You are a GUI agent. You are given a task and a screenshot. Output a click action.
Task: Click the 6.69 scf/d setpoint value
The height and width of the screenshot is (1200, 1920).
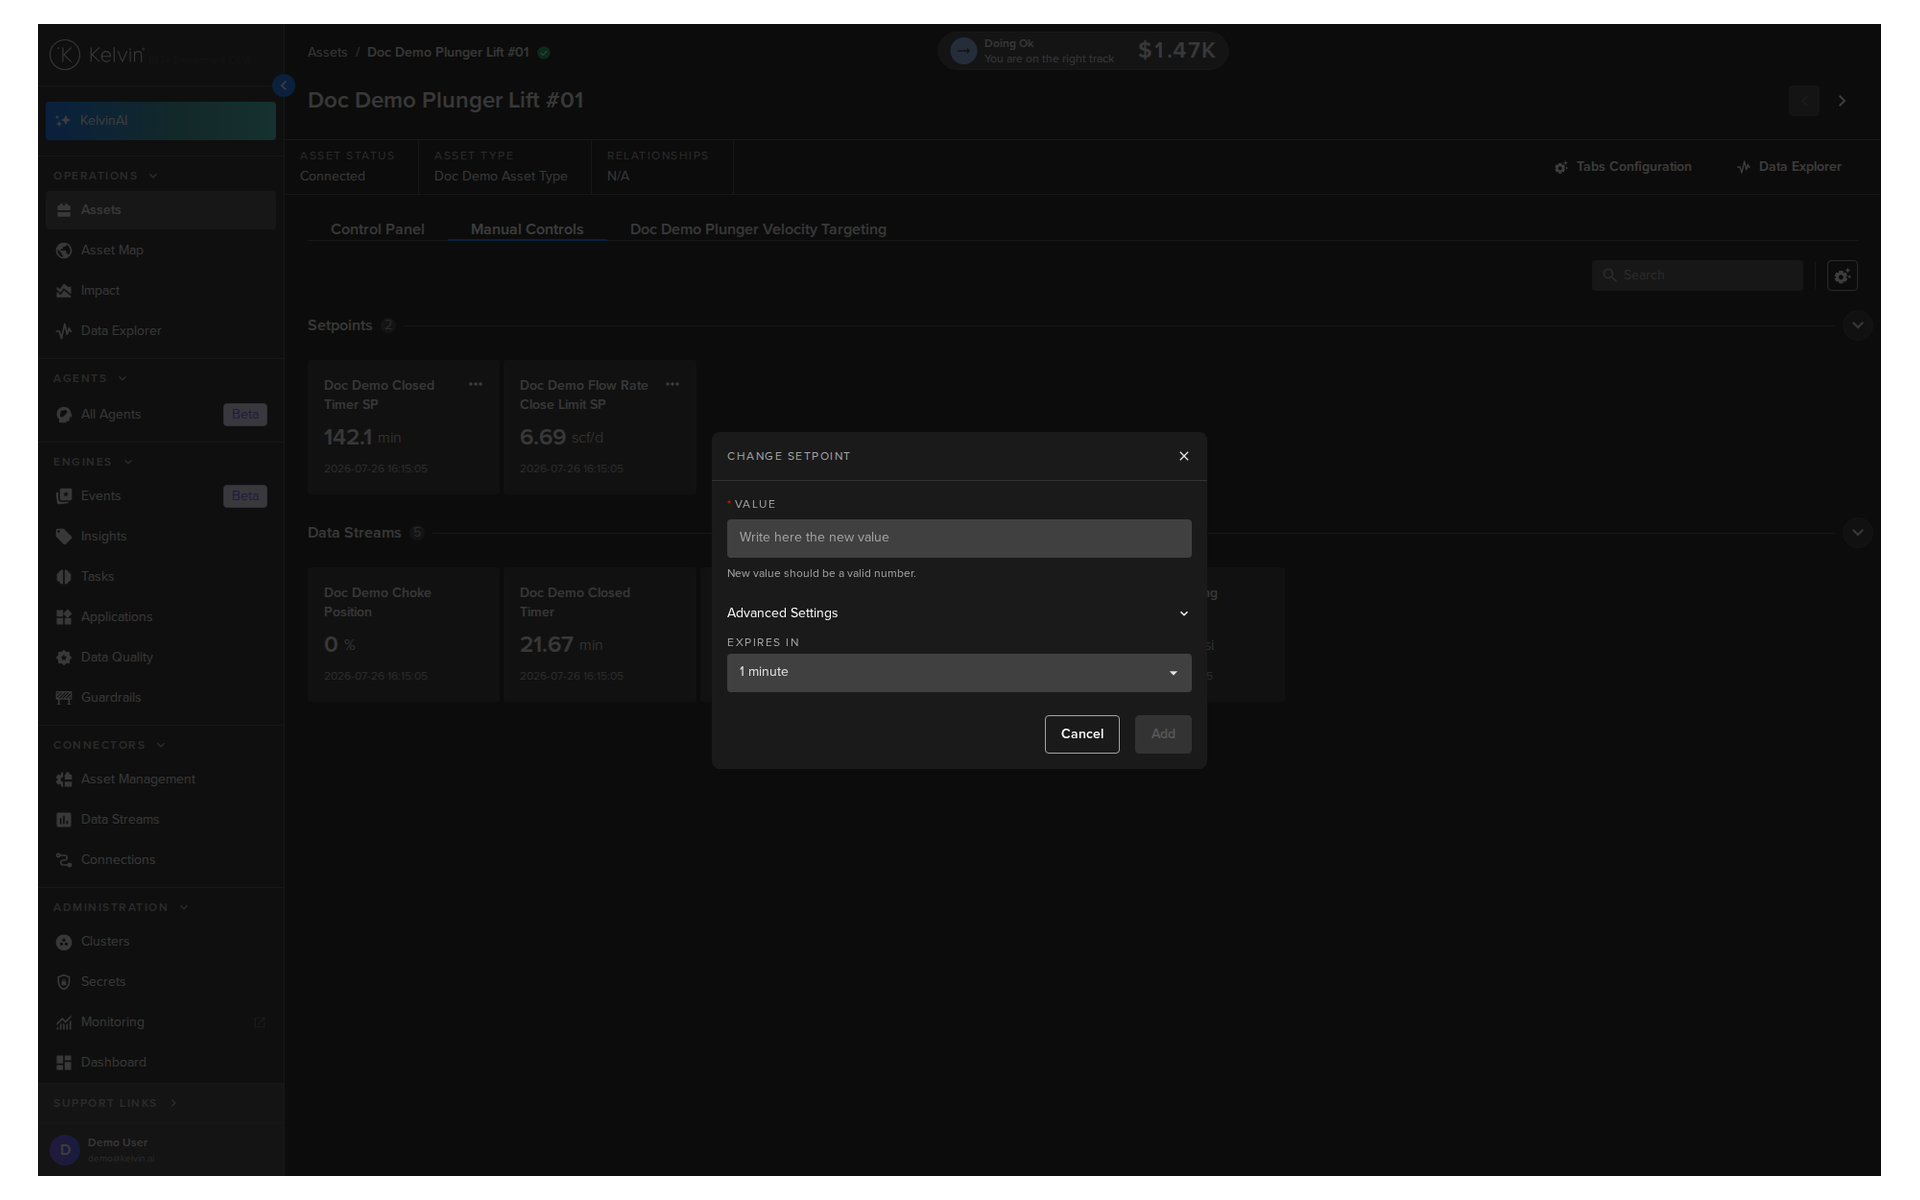point(561,438)
